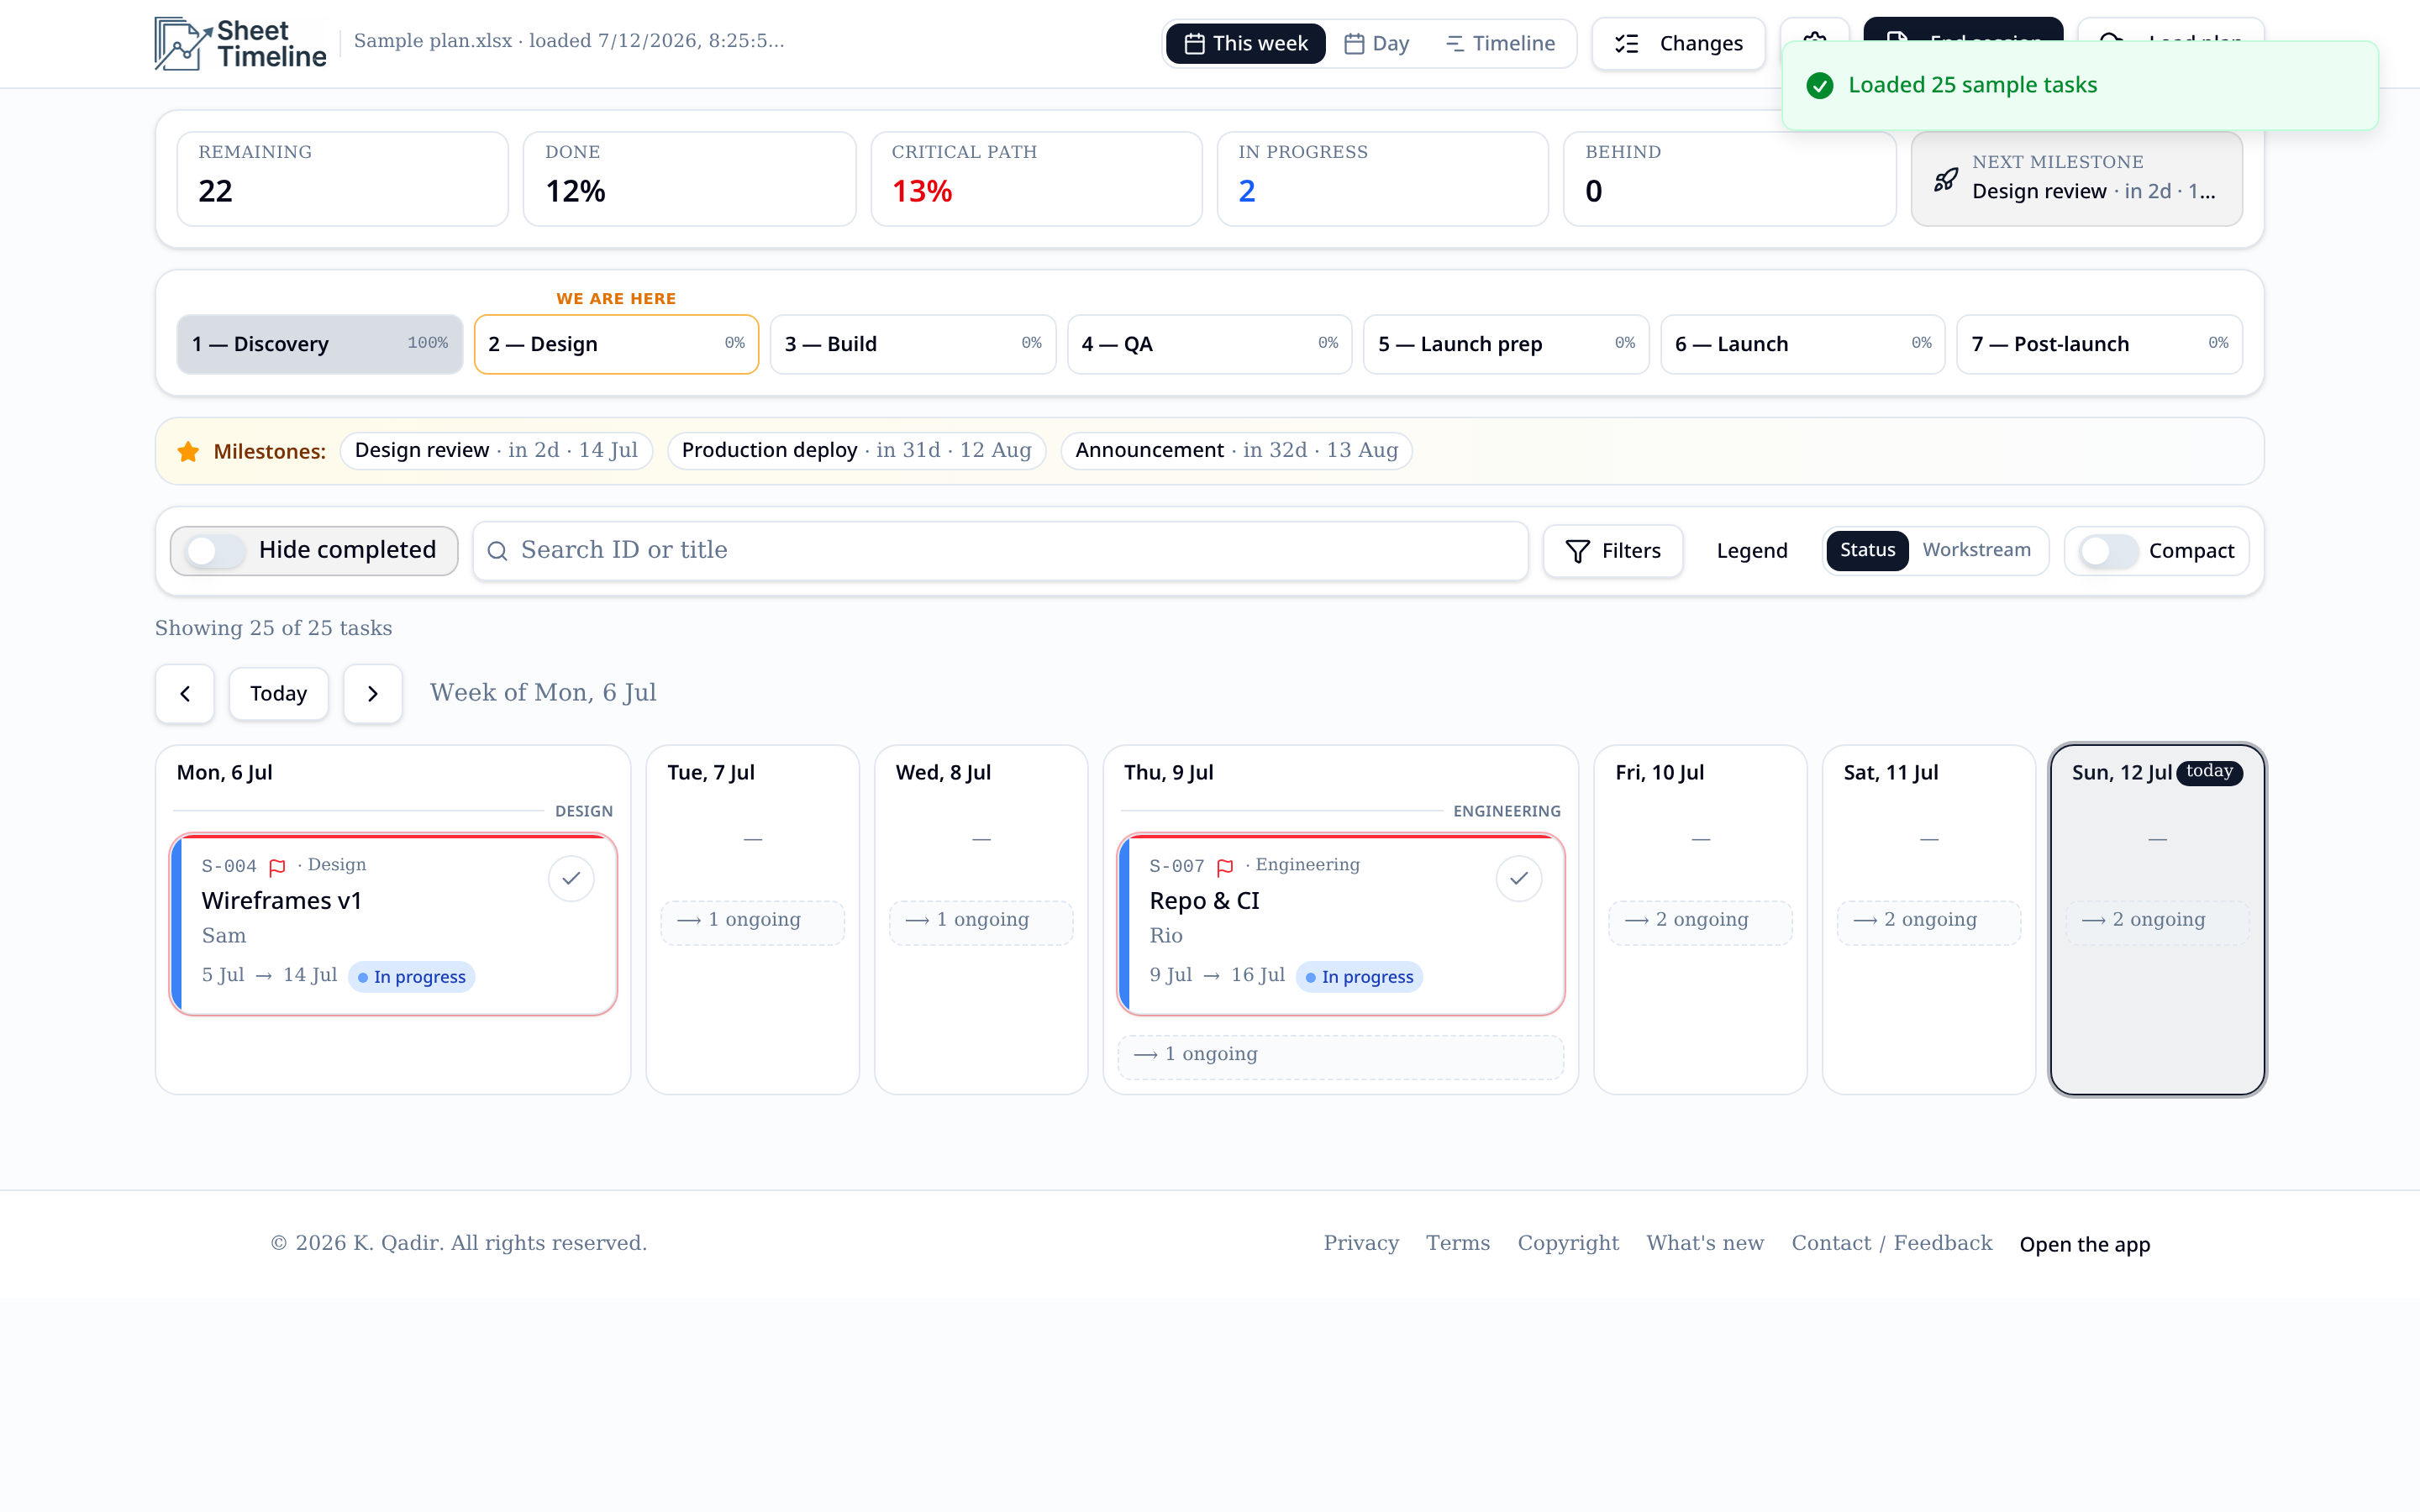Screen dimensions: 2420x1512
Task: Open the Copyright link
Action: (1567, 1243)
